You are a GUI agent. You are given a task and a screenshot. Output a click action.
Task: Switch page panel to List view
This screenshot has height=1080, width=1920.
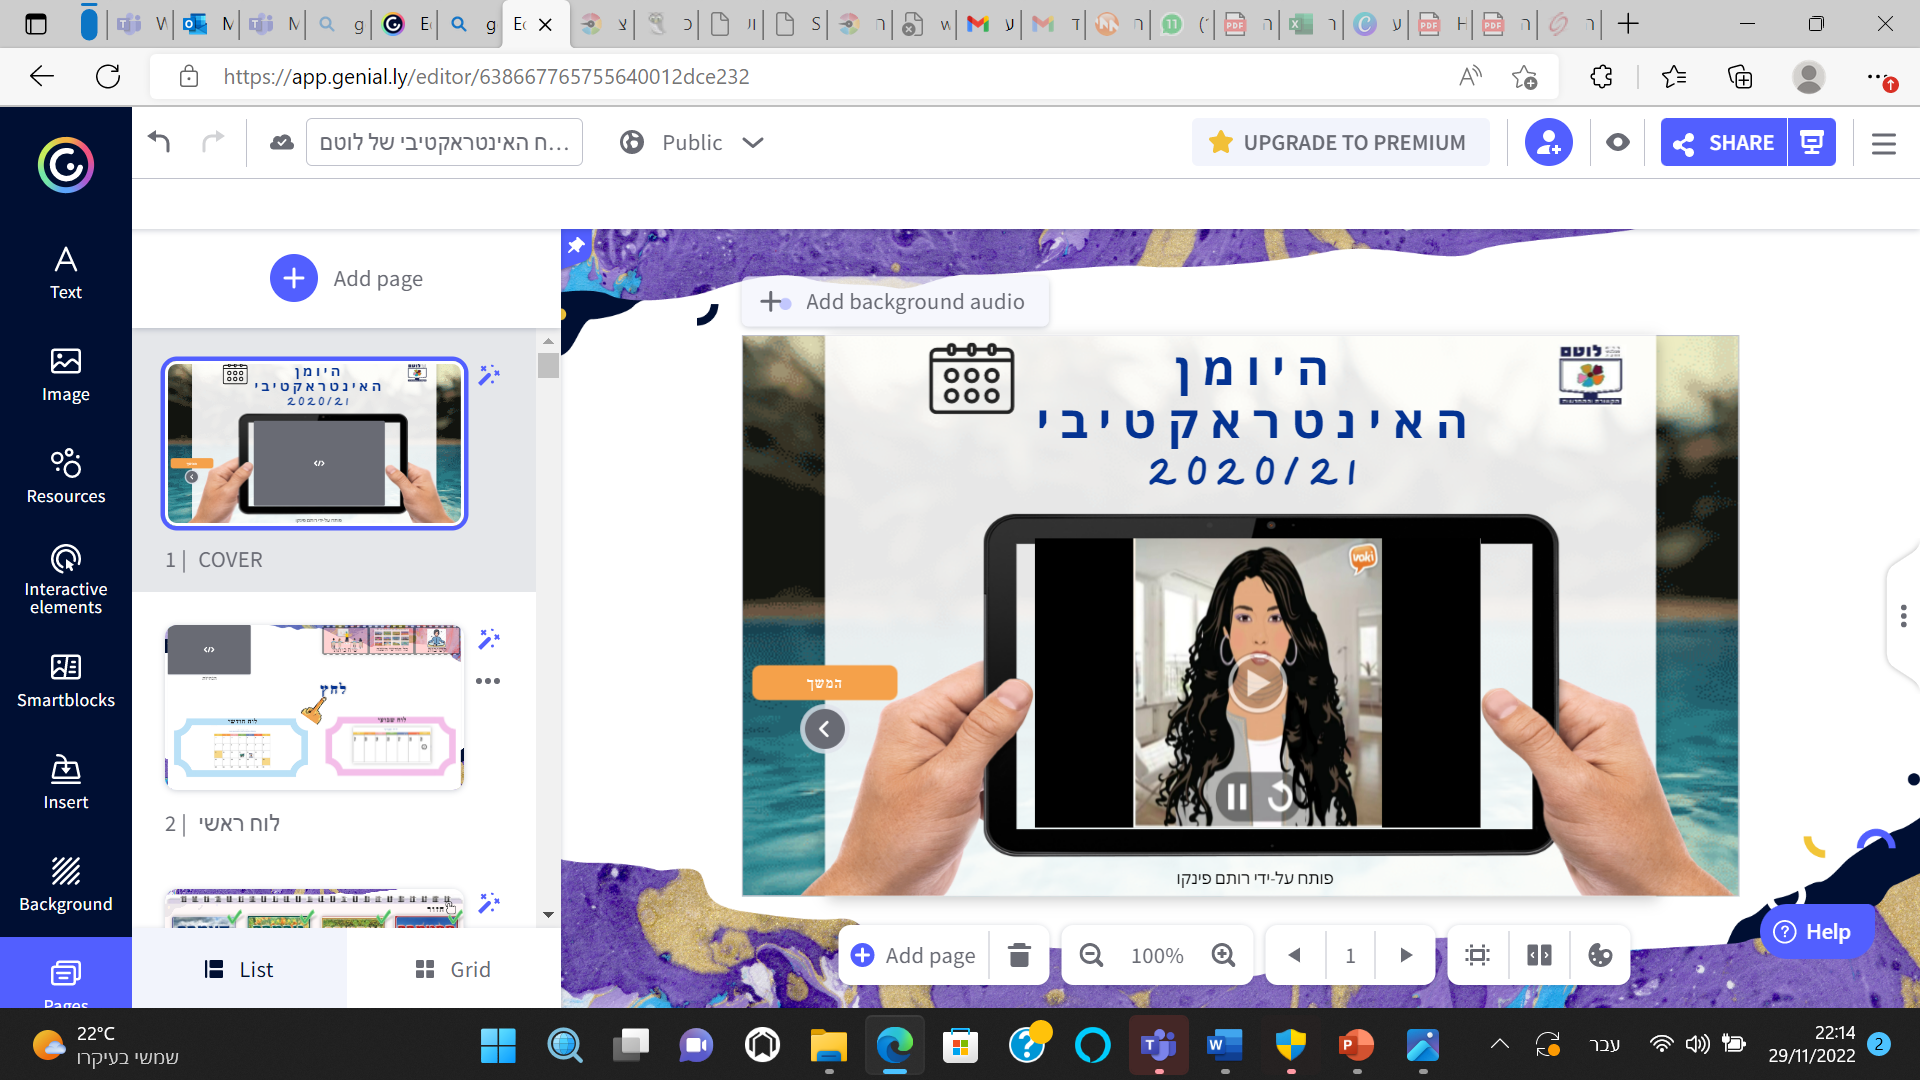pos(239,969)
